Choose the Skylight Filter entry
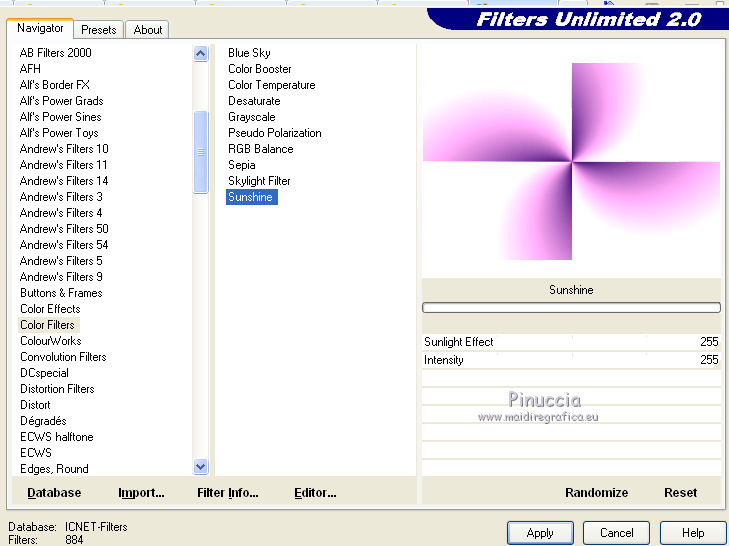Viewport: 729px width, 546px height. click(259, 180)
